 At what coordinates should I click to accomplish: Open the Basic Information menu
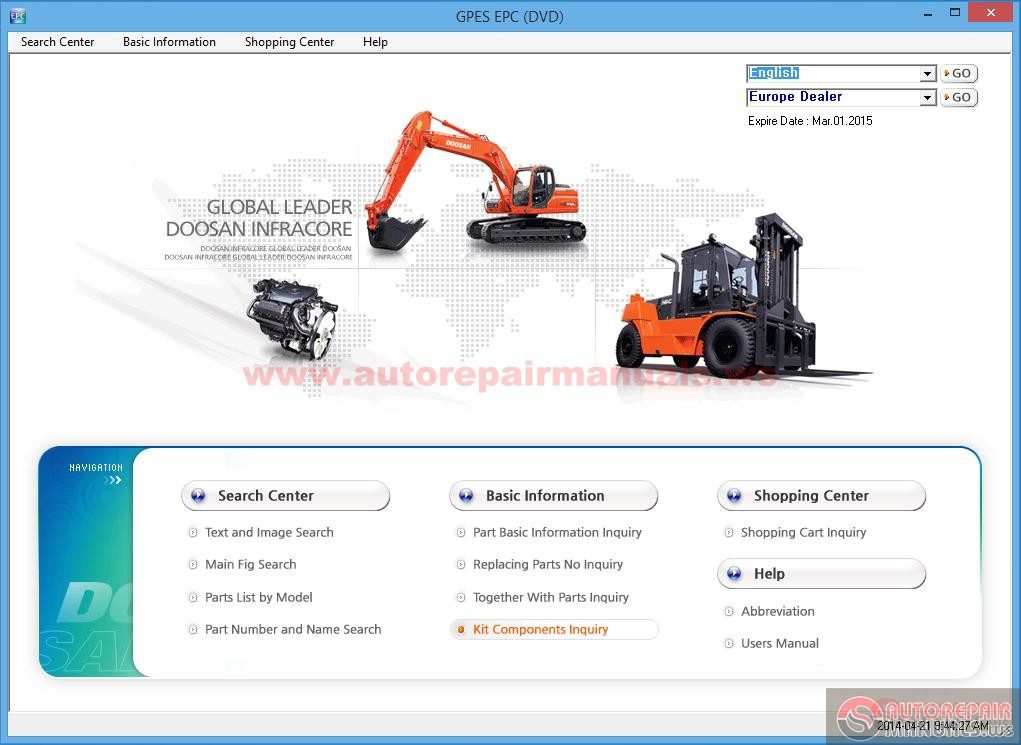[169, 42]
